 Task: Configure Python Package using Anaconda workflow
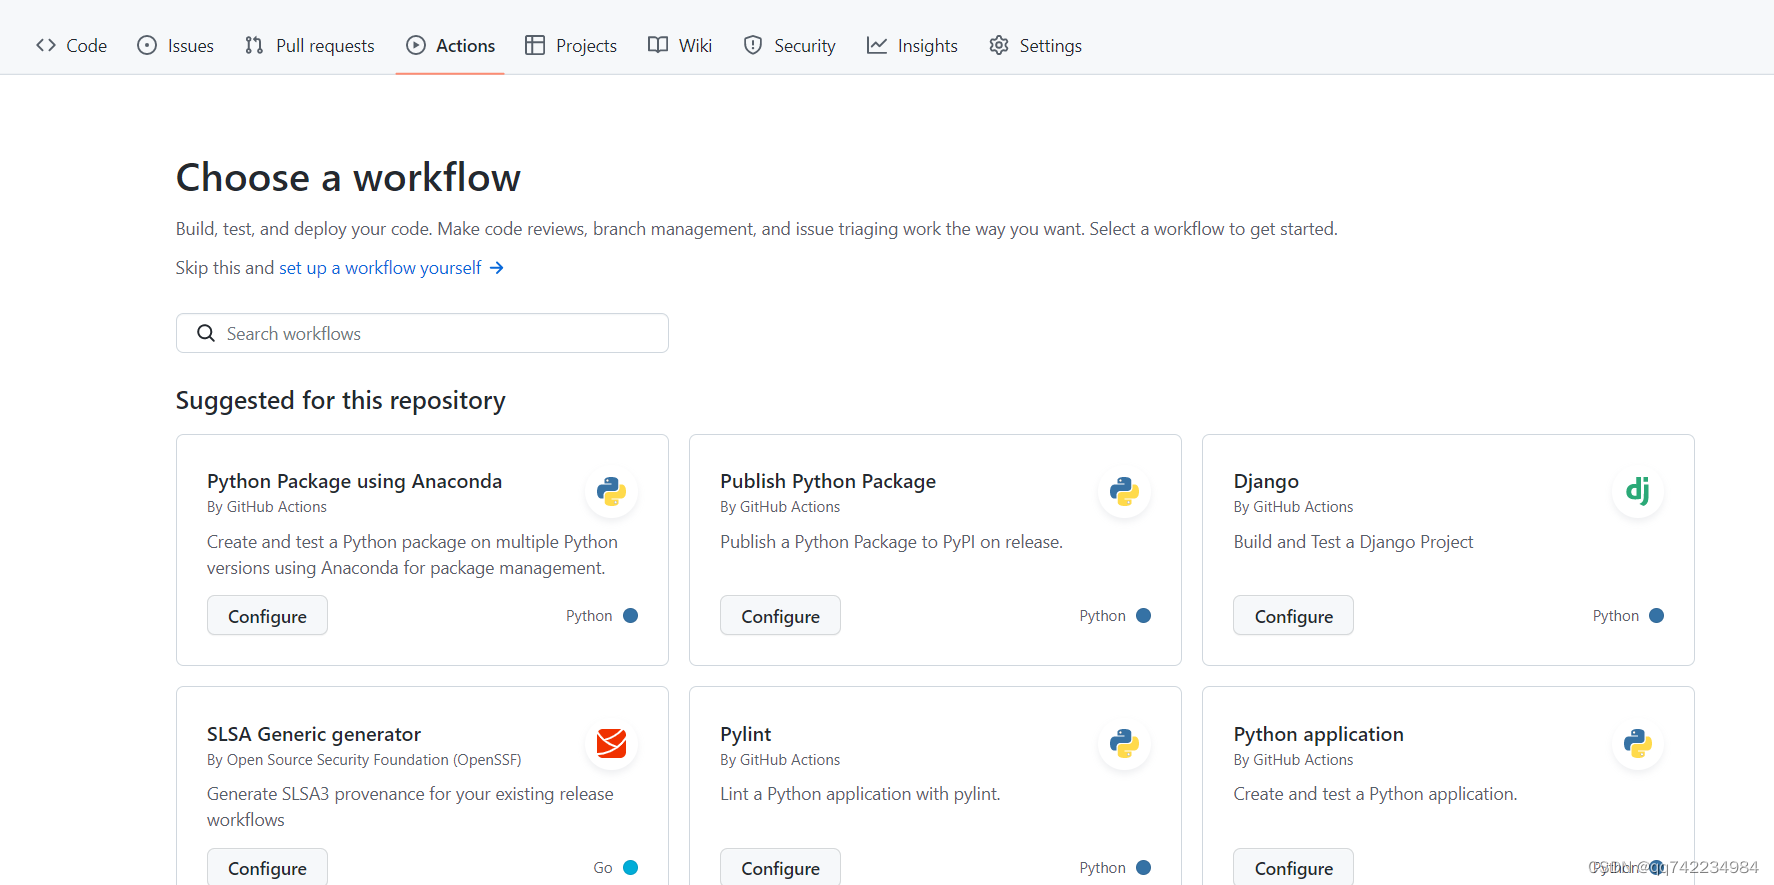coord(267,616)
